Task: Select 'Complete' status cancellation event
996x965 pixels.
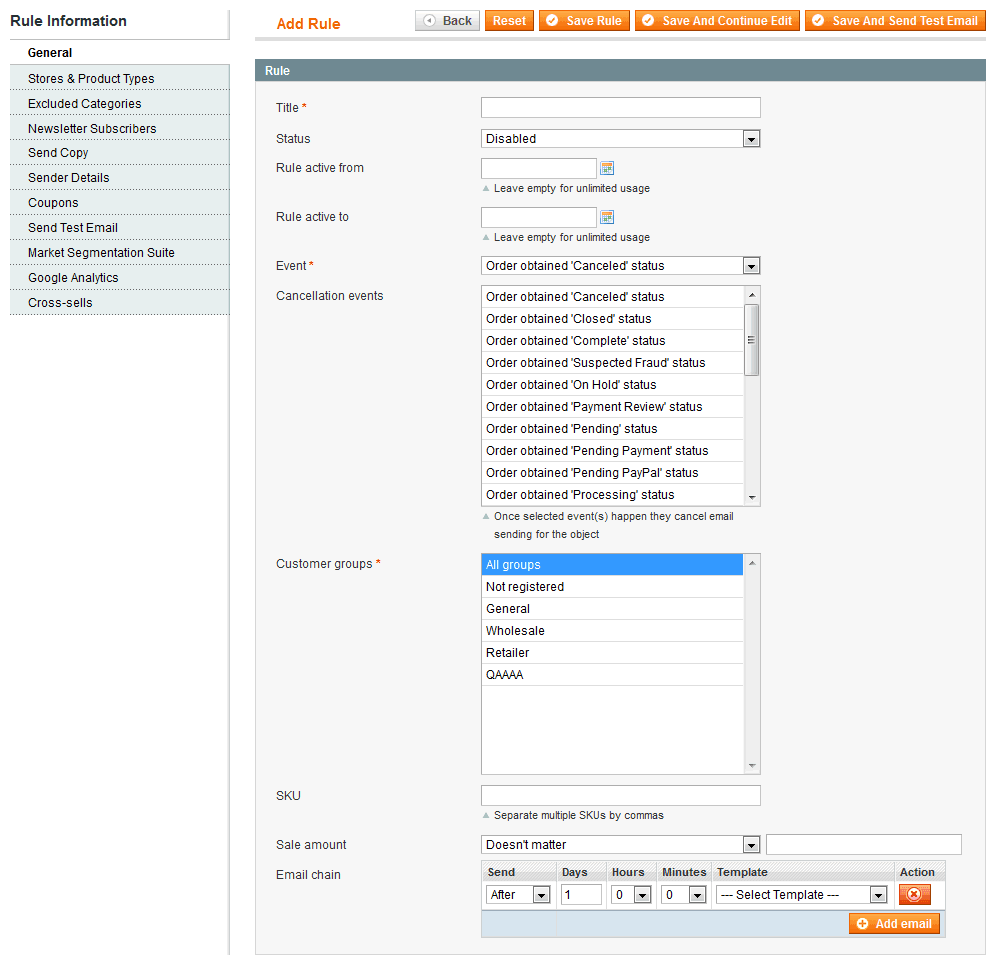Action: click(612, 341)
